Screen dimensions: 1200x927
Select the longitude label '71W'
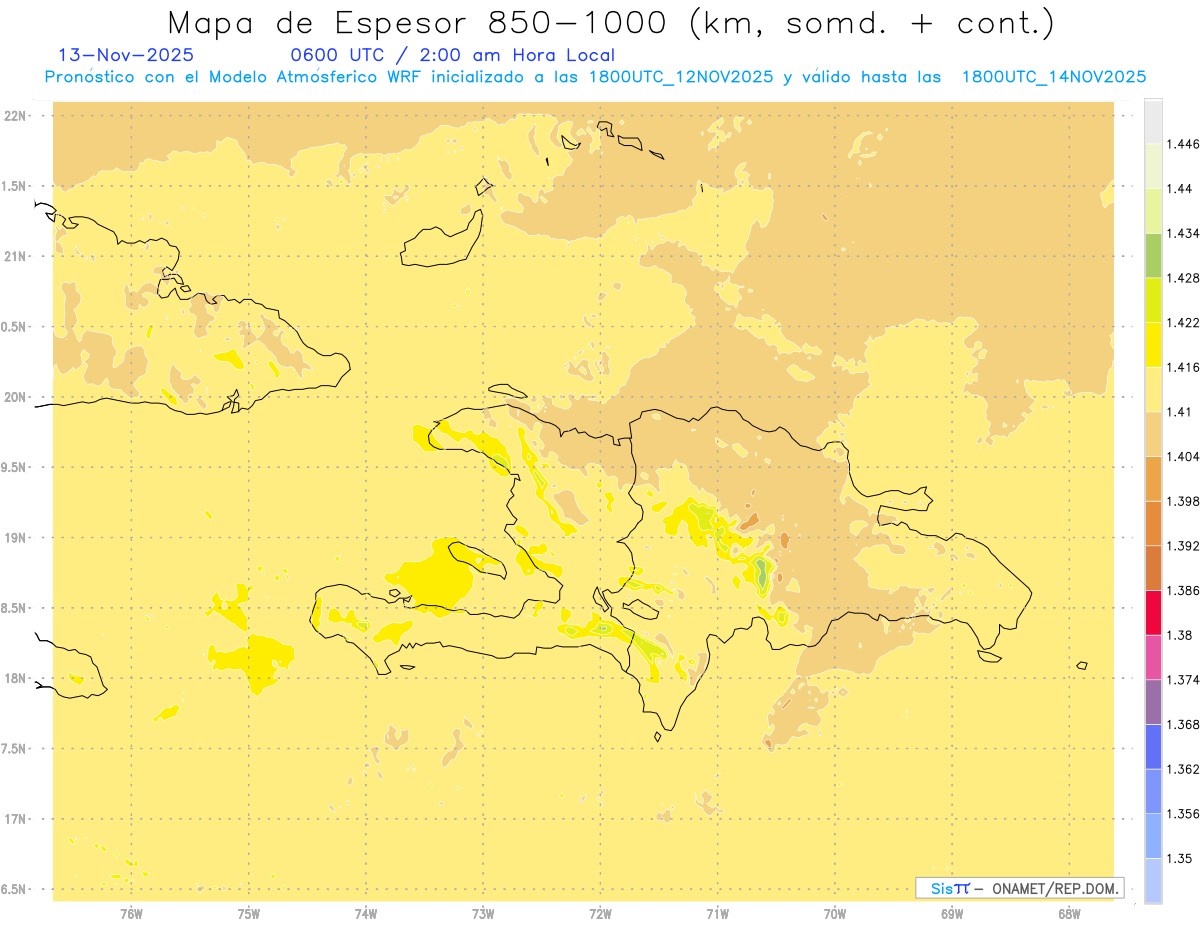[717, 913]
